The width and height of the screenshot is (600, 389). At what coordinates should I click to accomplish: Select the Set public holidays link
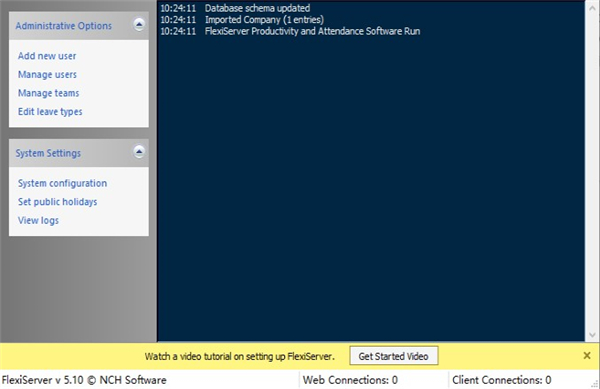[57, 202]
